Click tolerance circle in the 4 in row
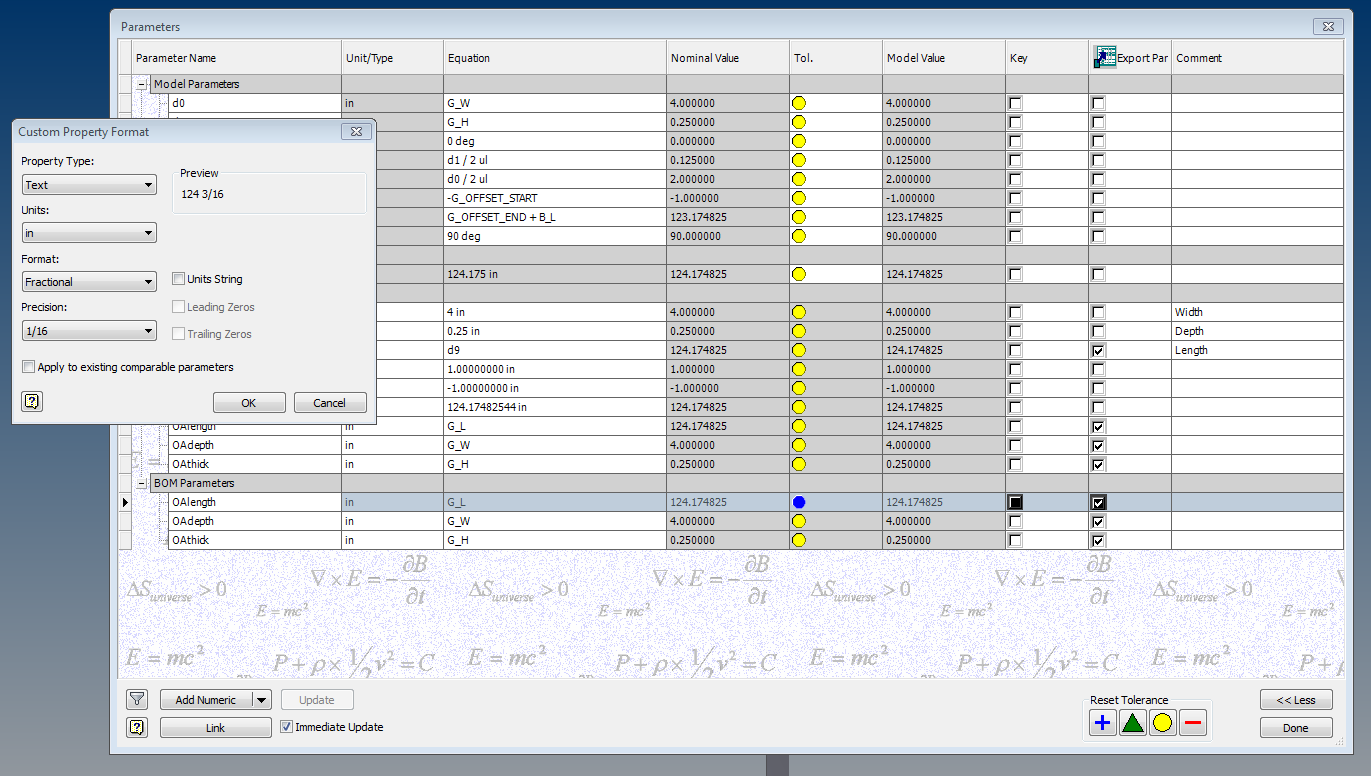The image size is (1371, 776). pos(798,312)
